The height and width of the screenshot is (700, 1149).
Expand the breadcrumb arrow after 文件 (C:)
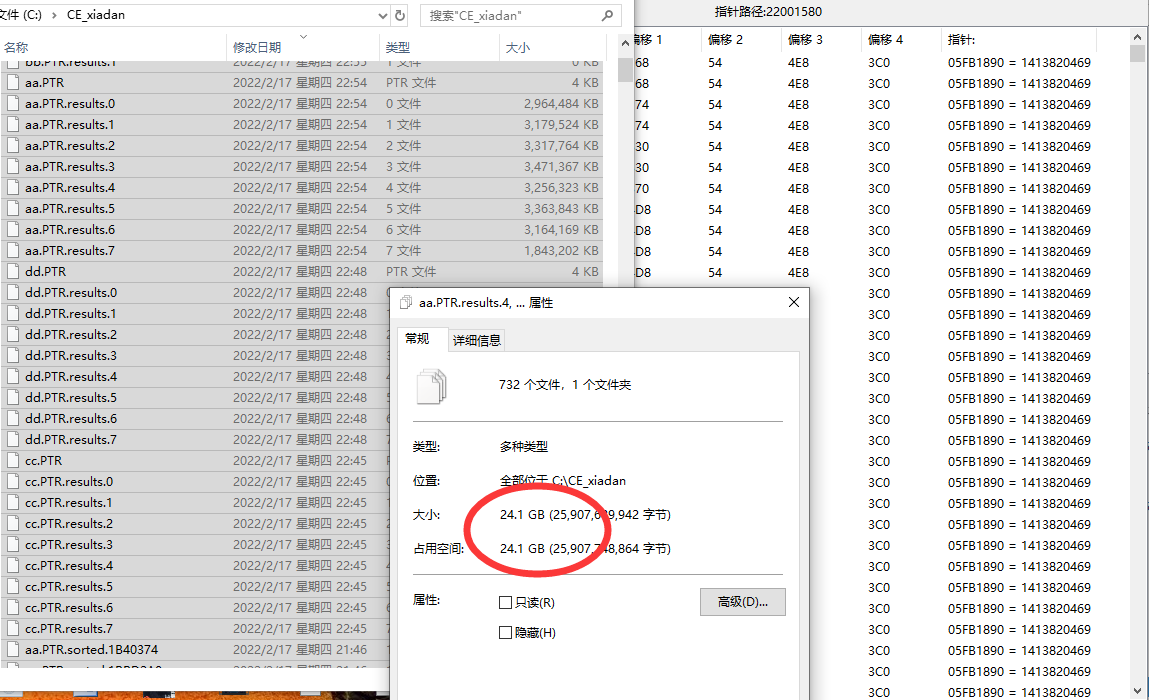pyautogui.click(x=57, y=15)
